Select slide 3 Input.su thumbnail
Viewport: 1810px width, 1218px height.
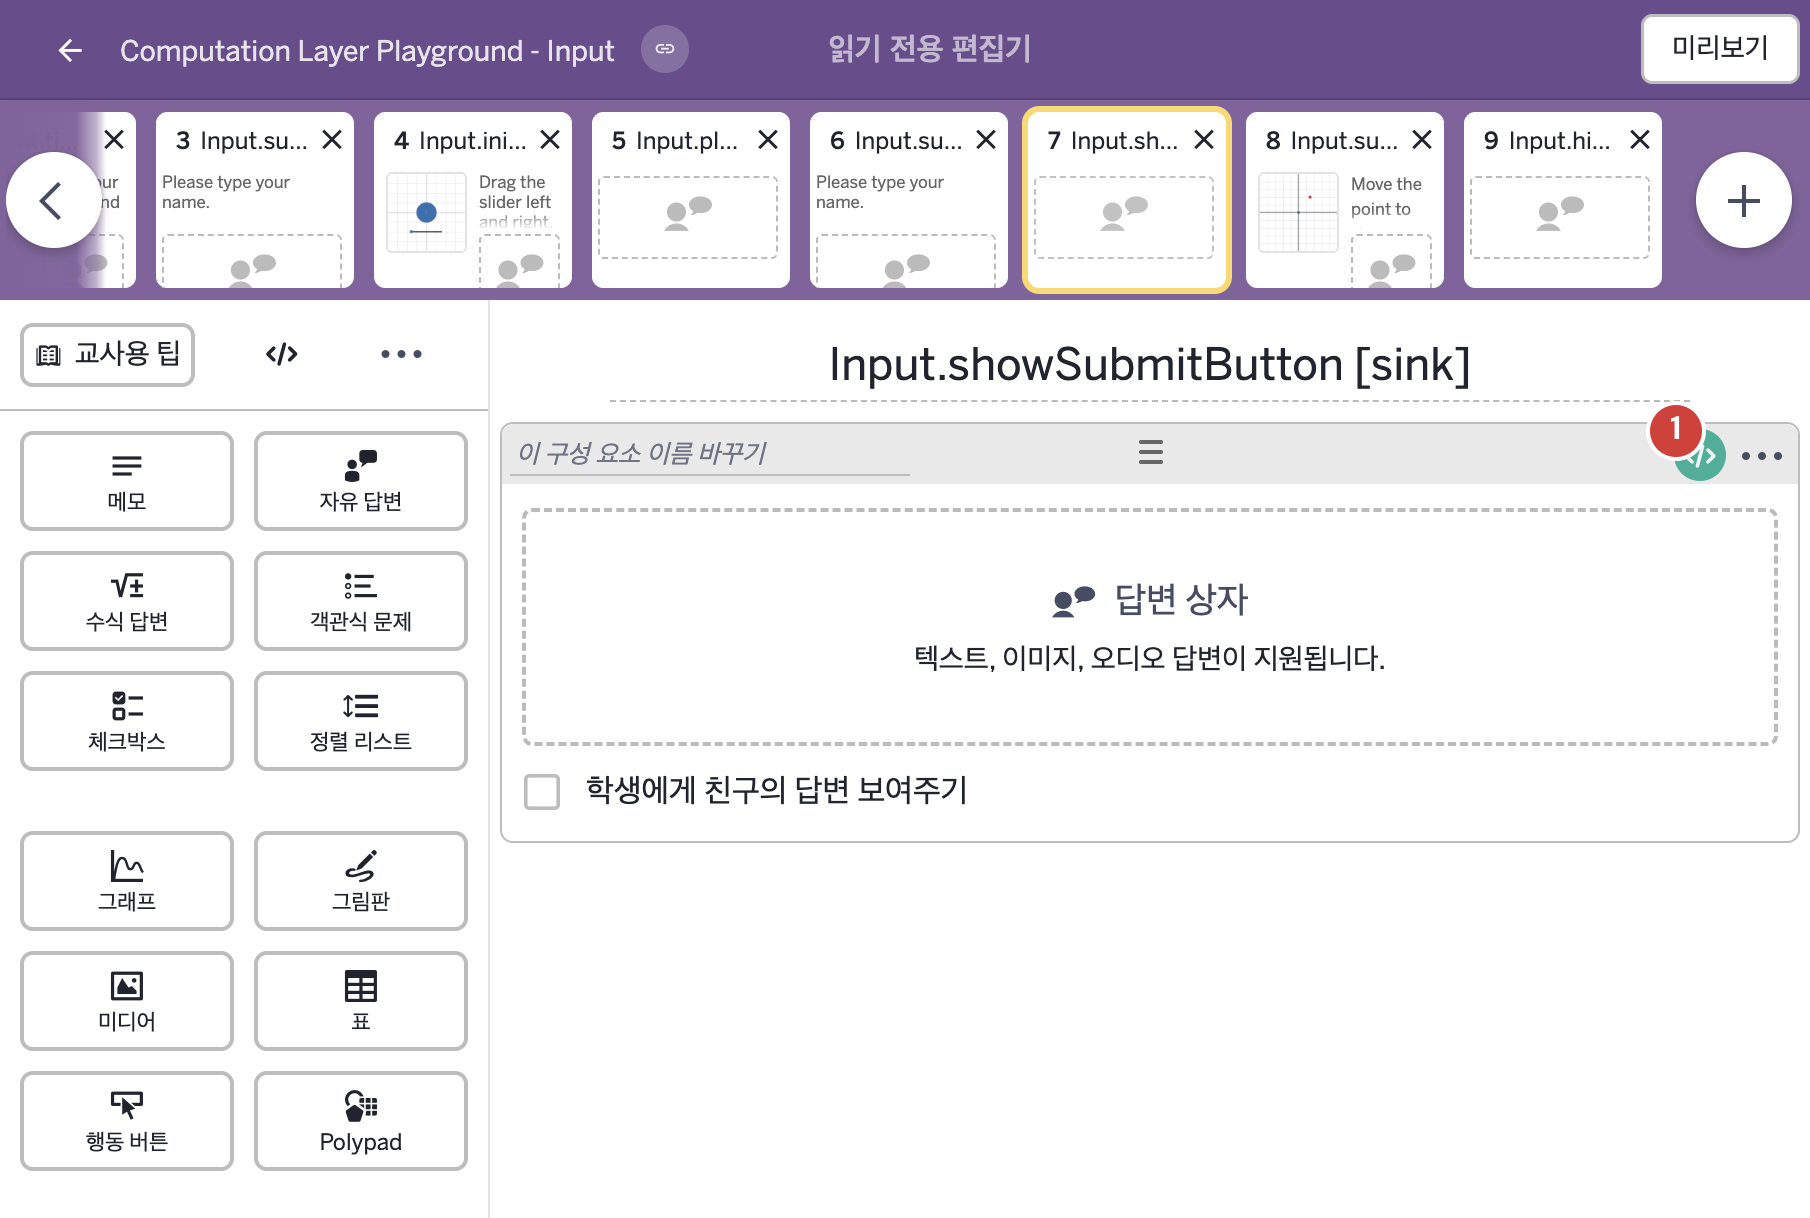255,200
